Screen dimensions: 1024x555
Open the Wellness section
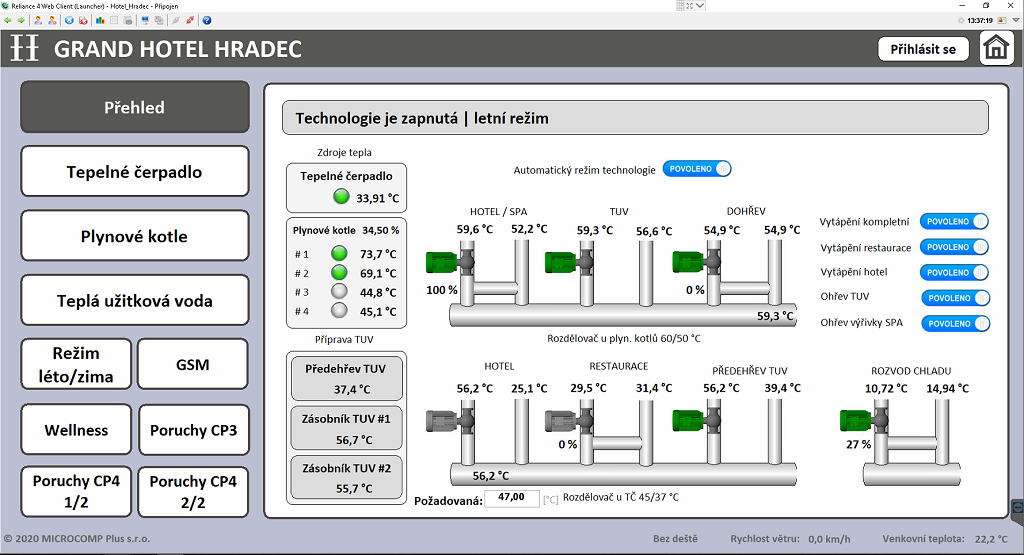(x=76, y=430)
